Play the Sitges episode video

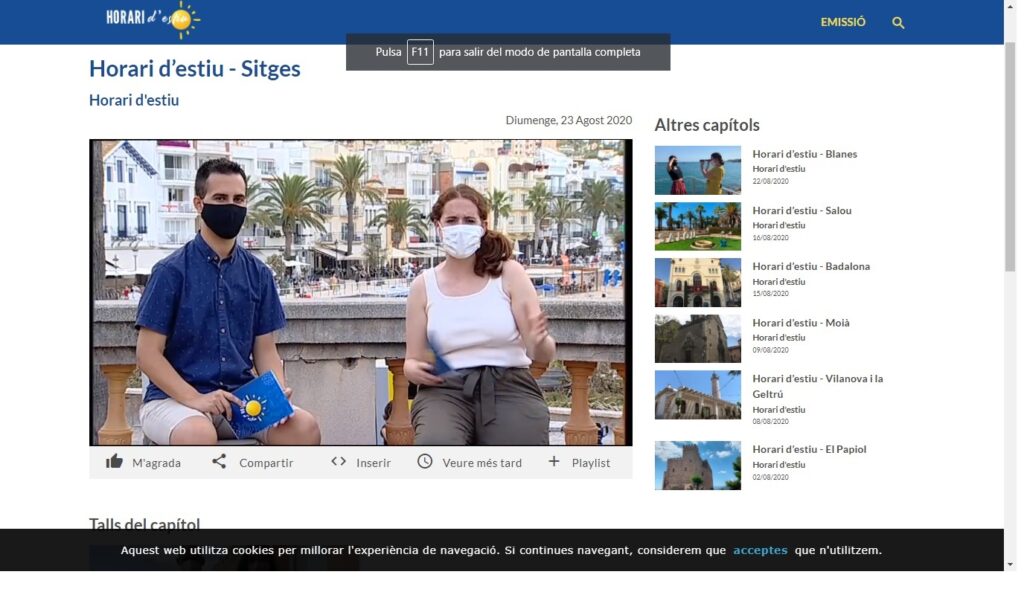pos(360,292)
